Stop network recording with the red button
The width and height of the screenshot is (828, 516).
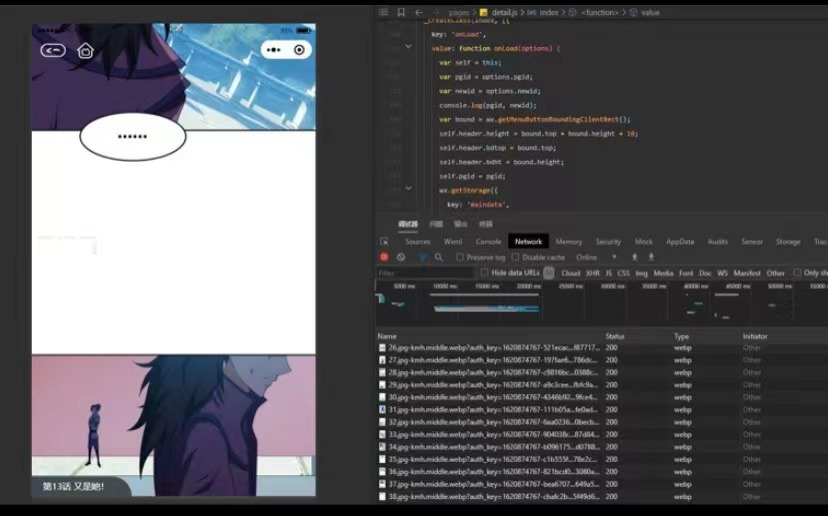click(x=384, y=257)
